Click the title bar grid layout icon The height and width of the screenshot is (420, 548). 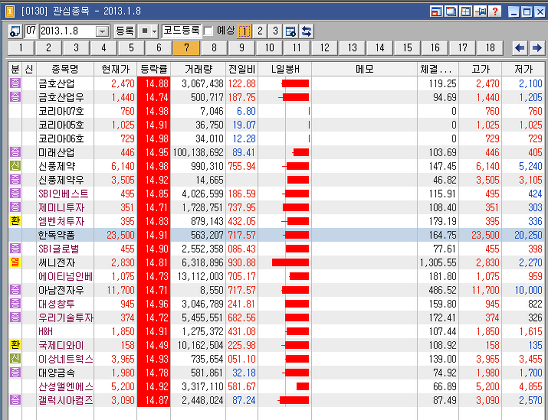tap(466, 12)
